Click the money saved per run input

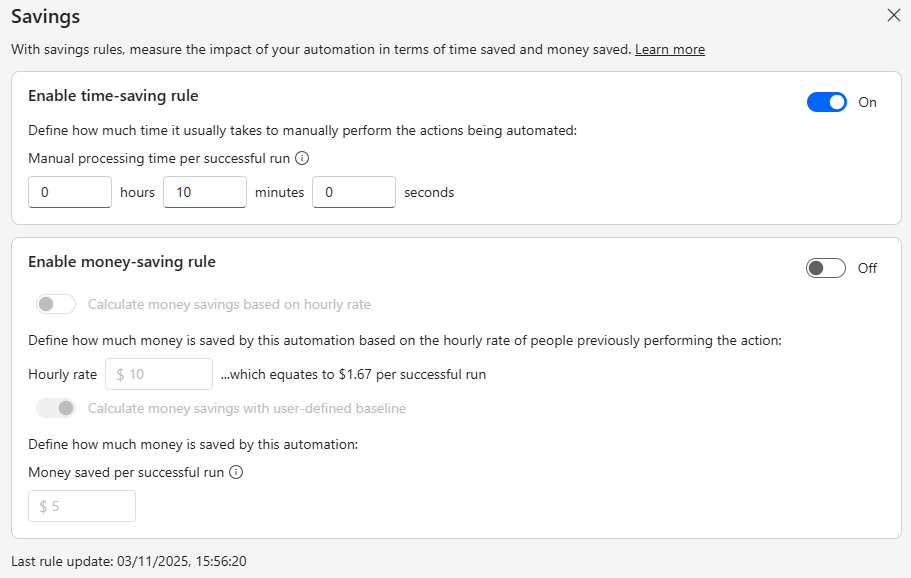tap(81, 506)
